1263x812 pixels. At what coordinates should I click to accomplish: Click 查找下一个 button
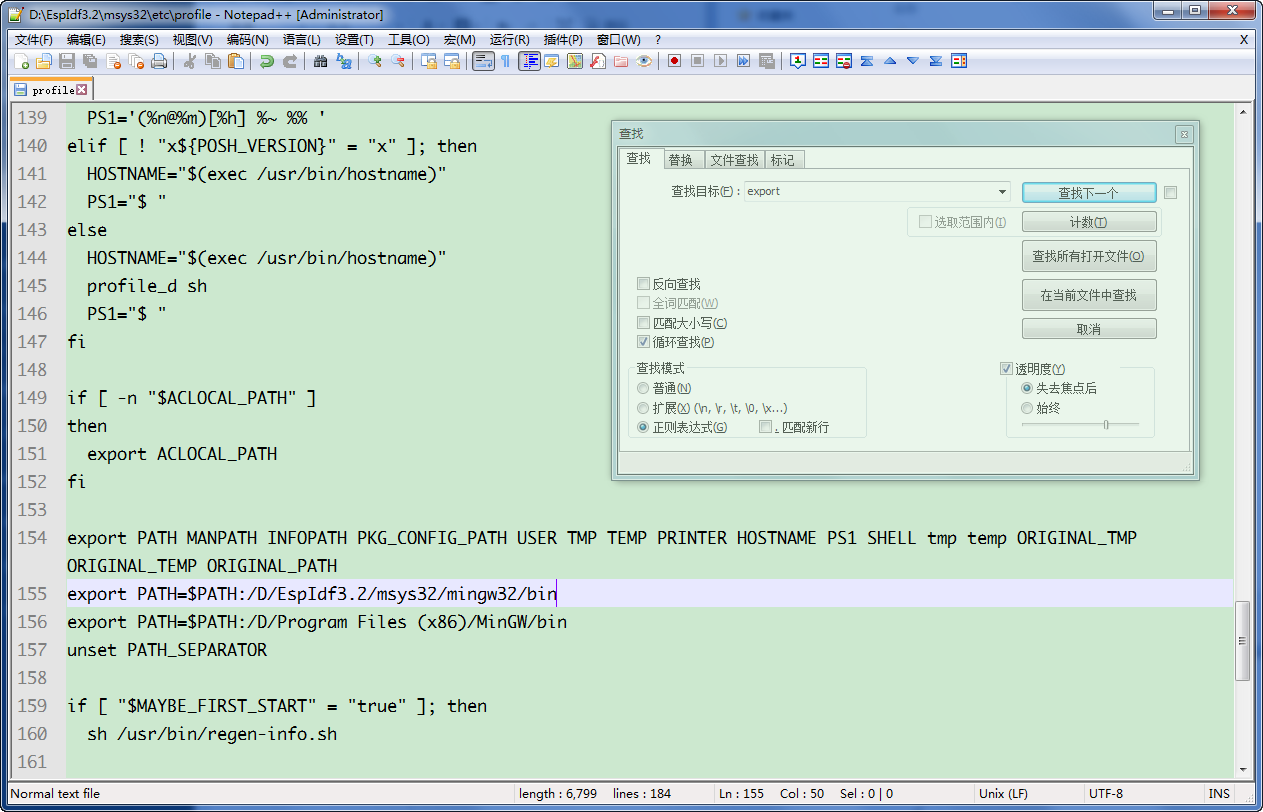[x=1089, y=192]
